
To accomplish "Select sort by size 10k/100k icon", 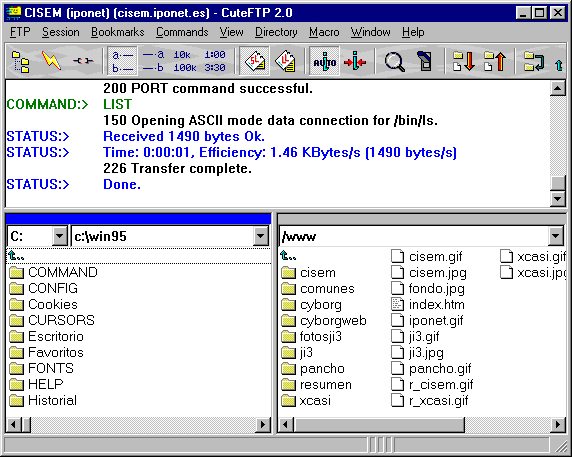I will (x=185, y=61).
